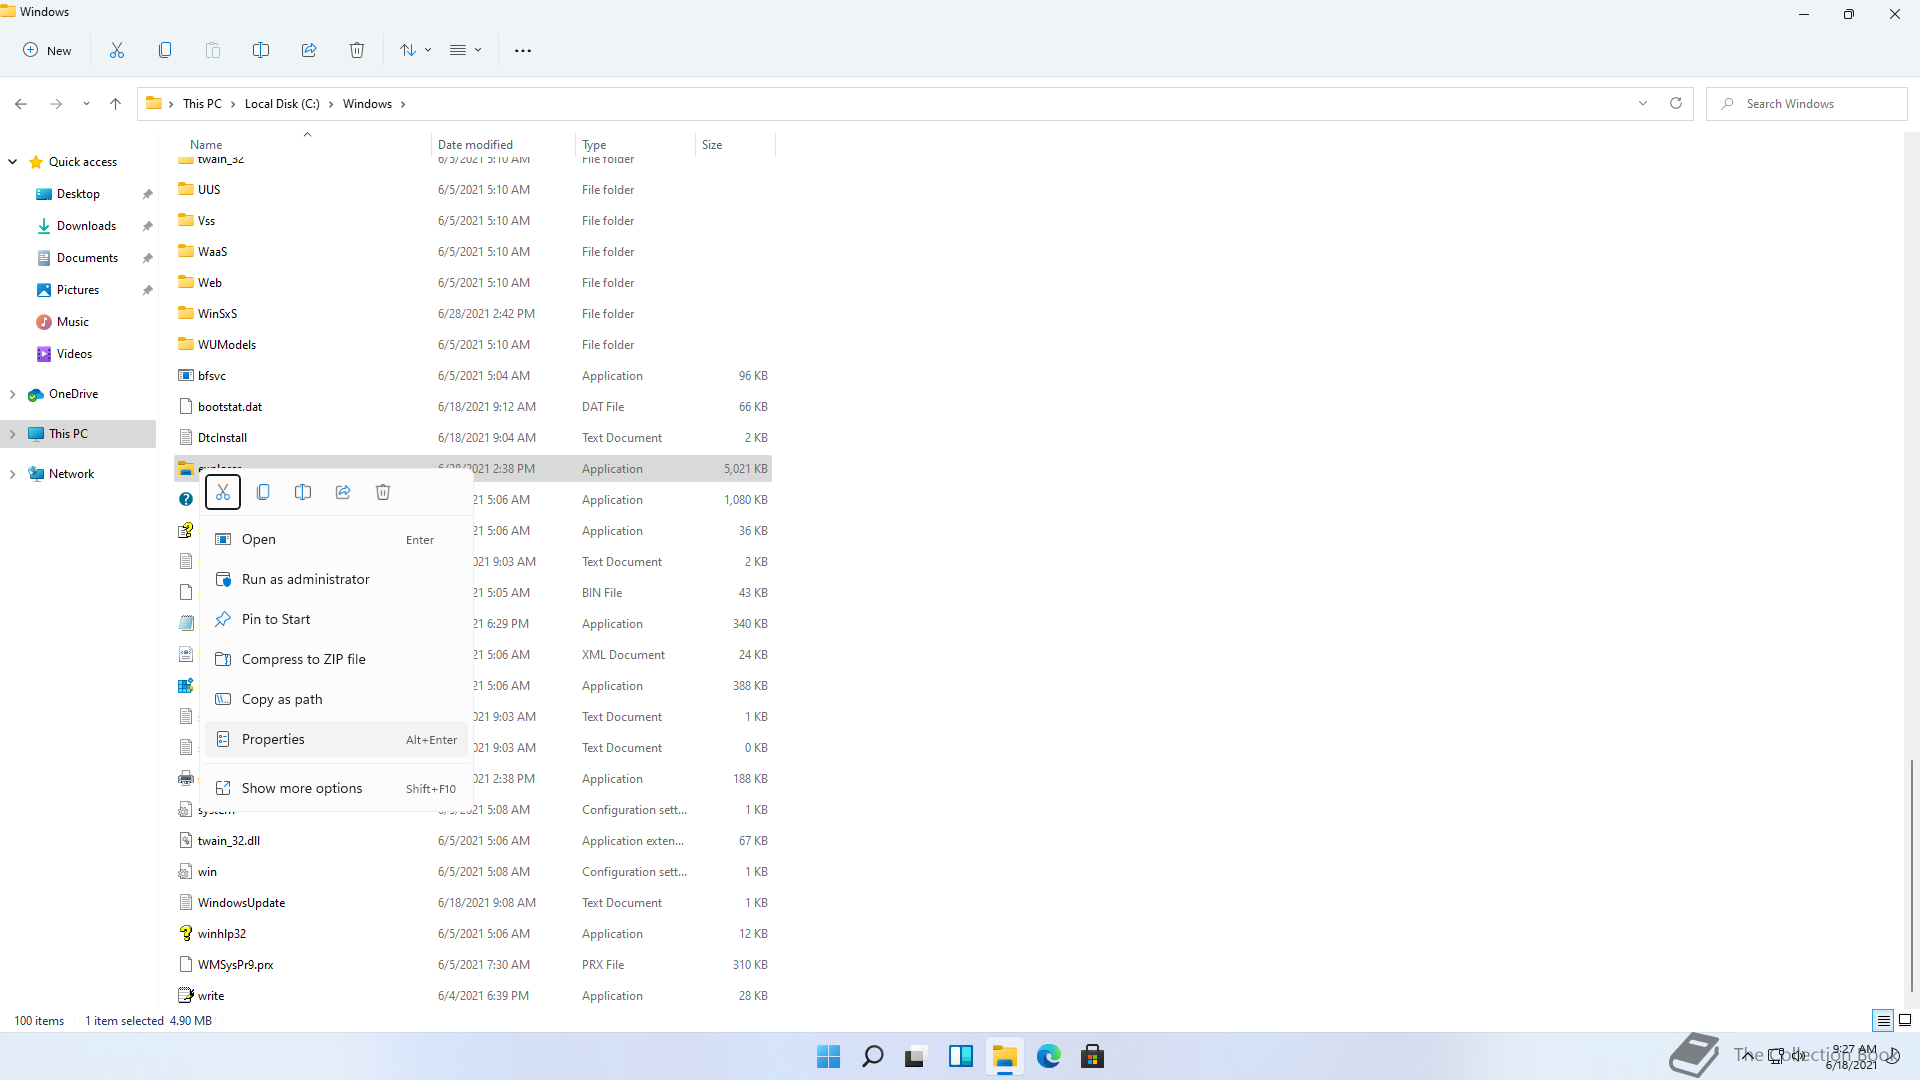Screen dimensions: 1920x1080
Task: Open Microsoft Edge from the taskbar
Action: [x=1049, y=1056]
